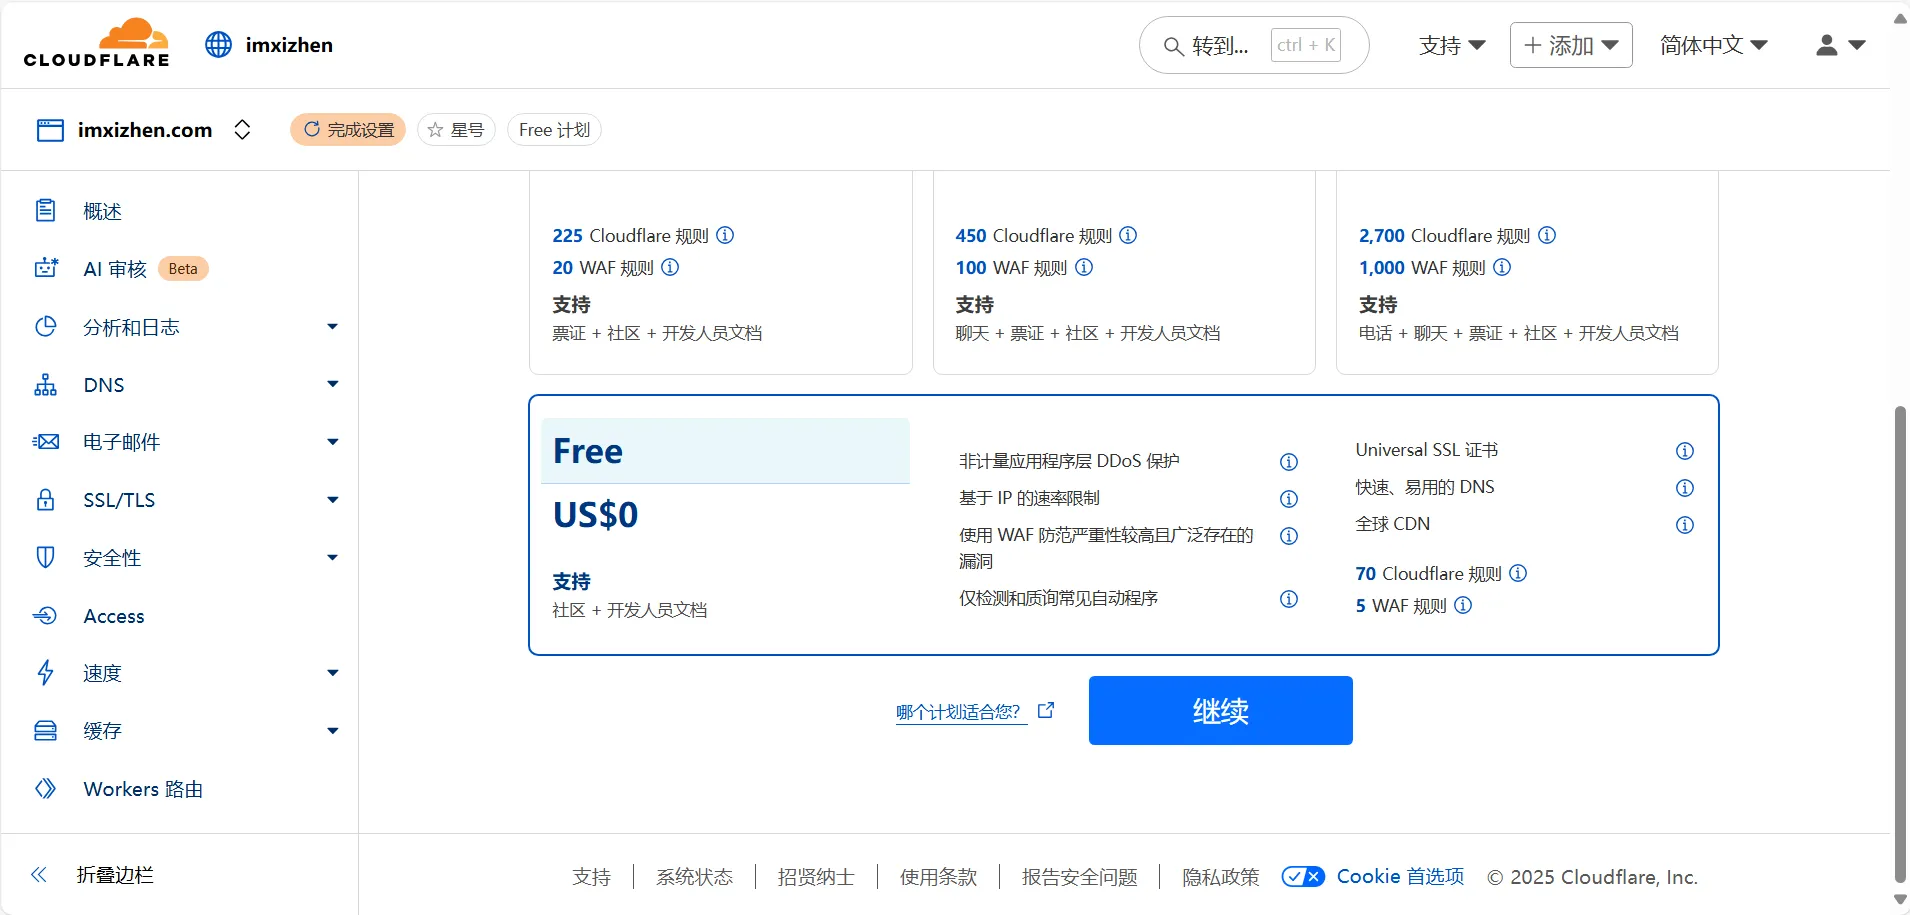Click the 电子邮件 envelope icon
The width and height of the screenshot is (1910, 915).
[46, 442]
